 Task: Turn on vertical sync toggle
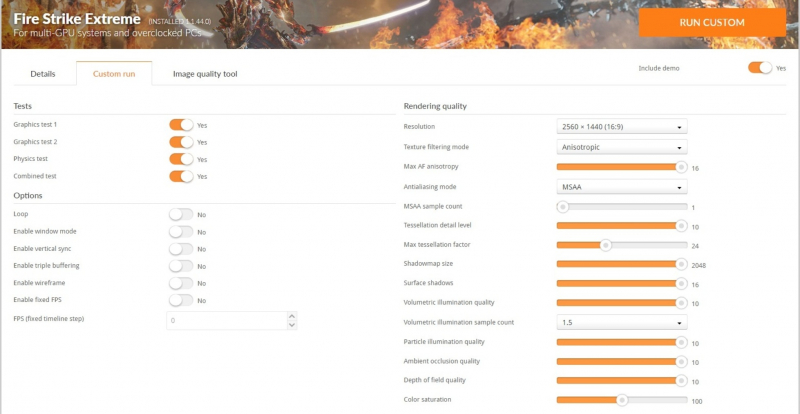coord(181,249)
